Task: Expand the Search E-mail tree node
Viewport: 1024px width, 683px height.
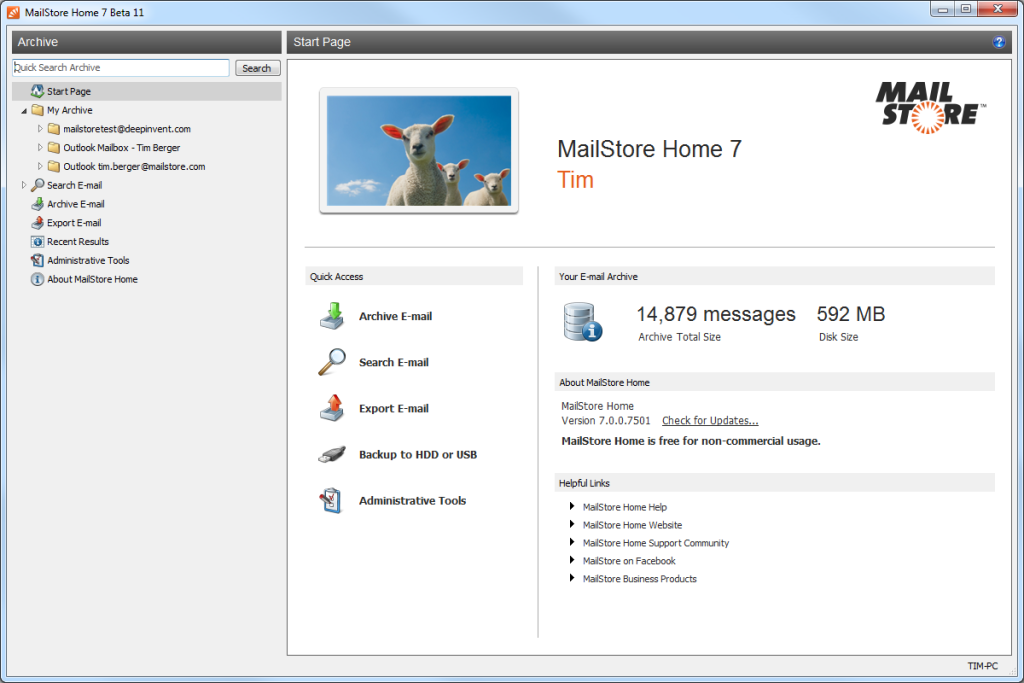Action: (22, 184)
